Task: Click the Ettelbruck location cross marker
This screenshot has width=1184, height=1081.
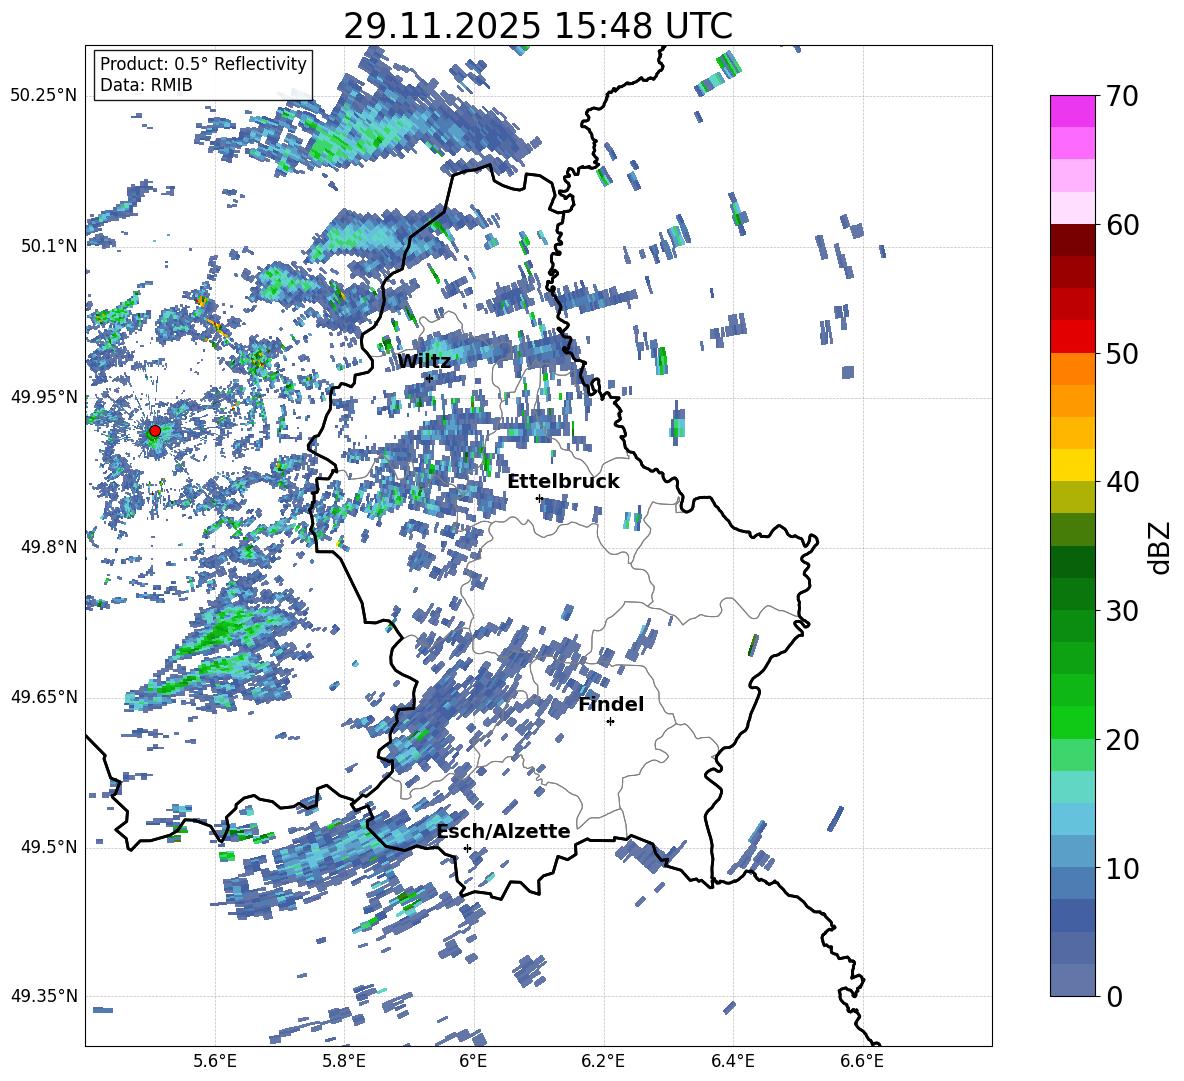Action: (x=539, y=498)
